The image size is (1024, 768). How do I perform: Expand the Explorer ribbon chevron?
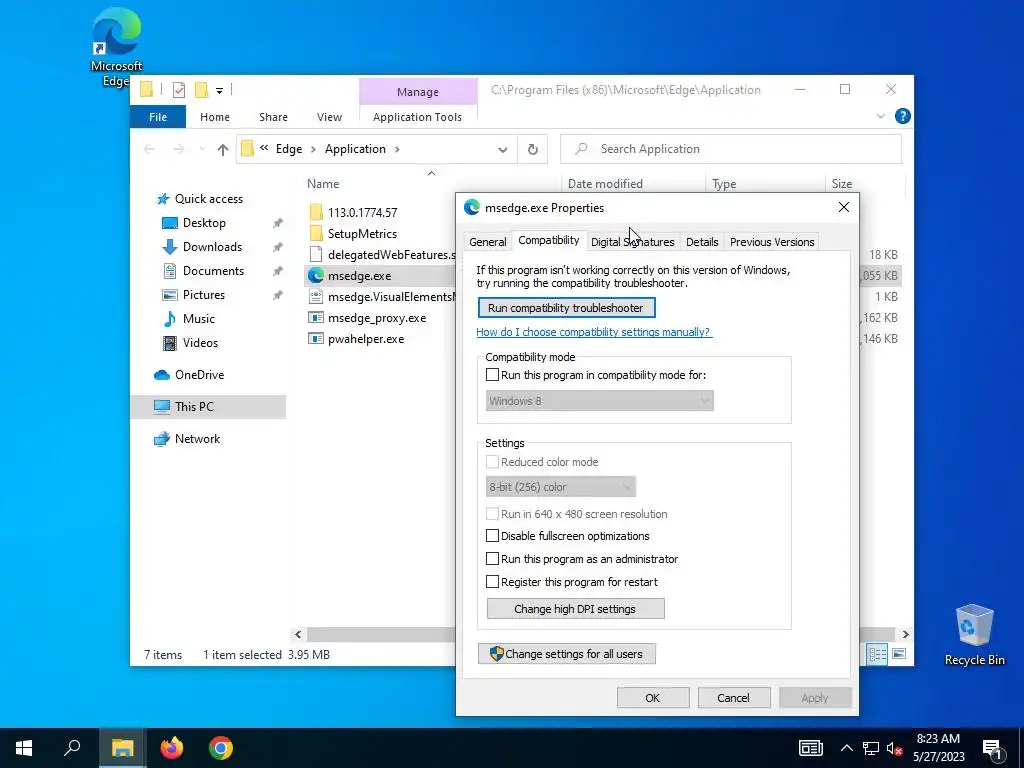coord(881,116)
